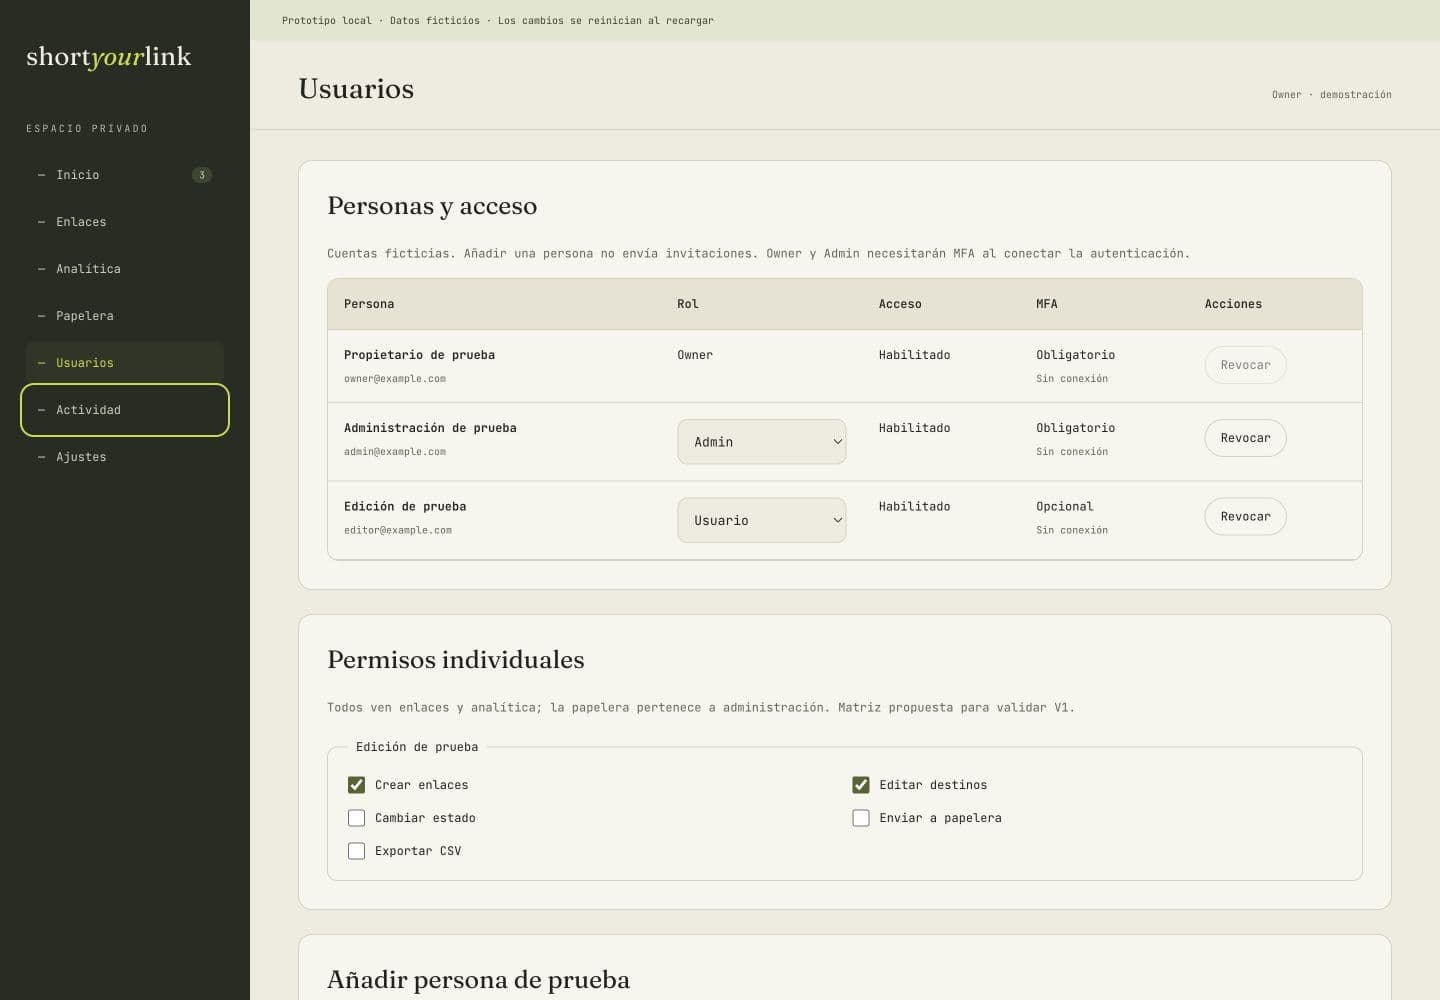Click the Personas y acceso heading
The image size is (1440, 1000).
432,206
